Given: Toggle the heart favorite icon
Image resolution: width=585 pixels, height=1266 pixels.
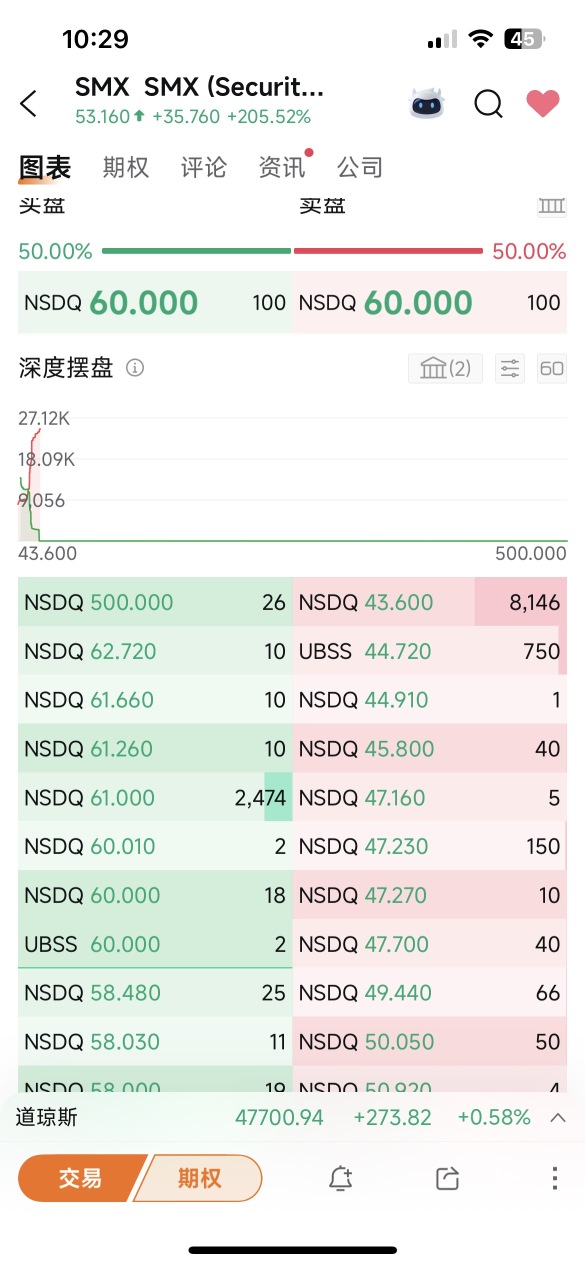Looking at the screenshot, I should [x=543, y=103].
